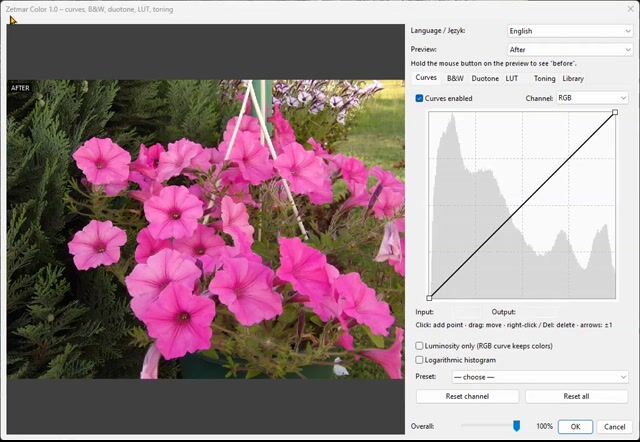Click the 100% Overall value text
640x442 pixels.
coord(544,426)
